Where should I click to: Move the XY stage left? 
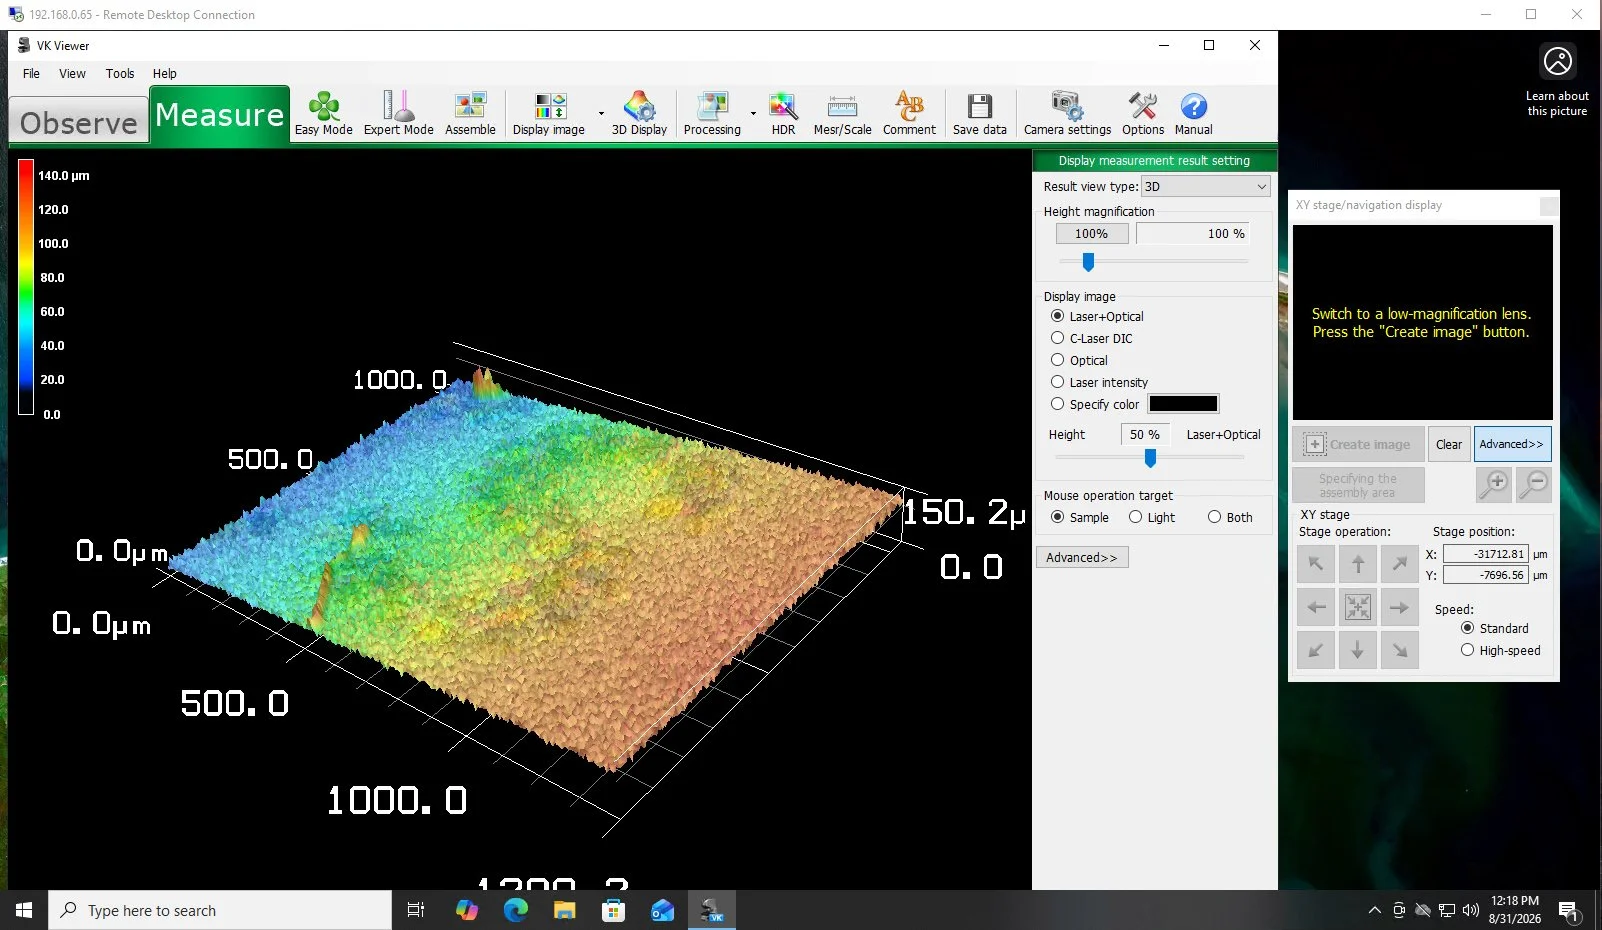click(1316, 607)
